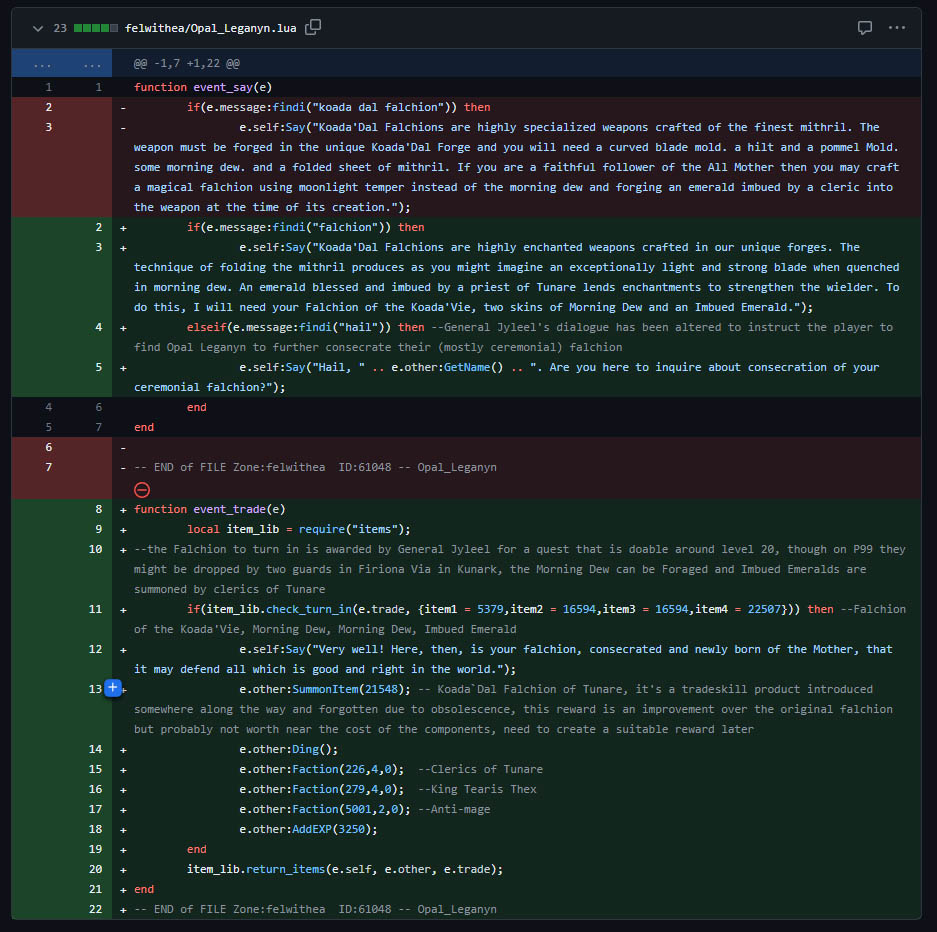Select new line number 8
Image resolution: width=937 pixels, height=932 pixels.
[x=99, y=509]
